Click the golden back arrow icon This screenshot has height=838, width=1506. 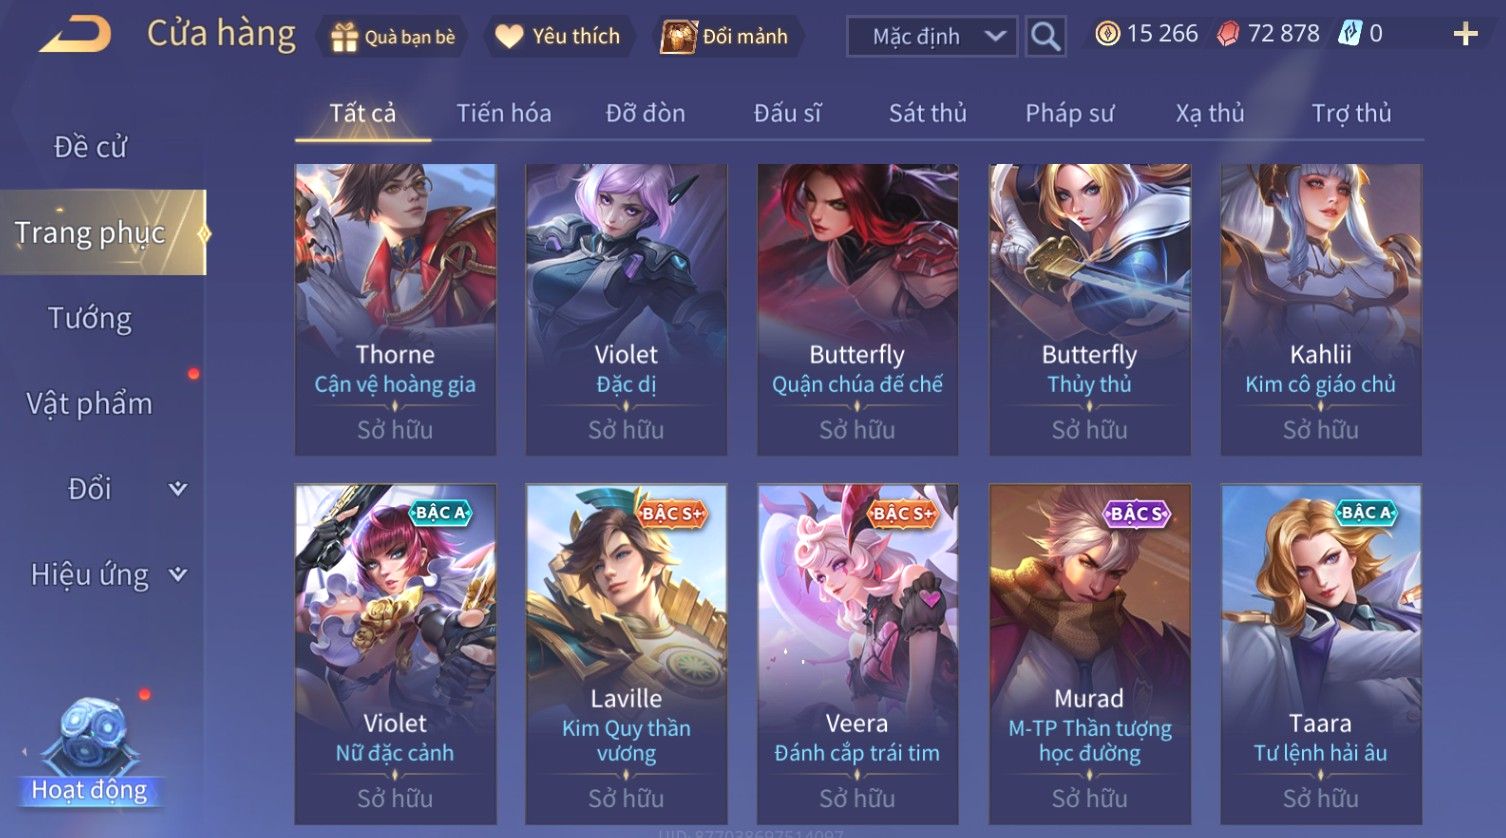(x=75, y=35)
